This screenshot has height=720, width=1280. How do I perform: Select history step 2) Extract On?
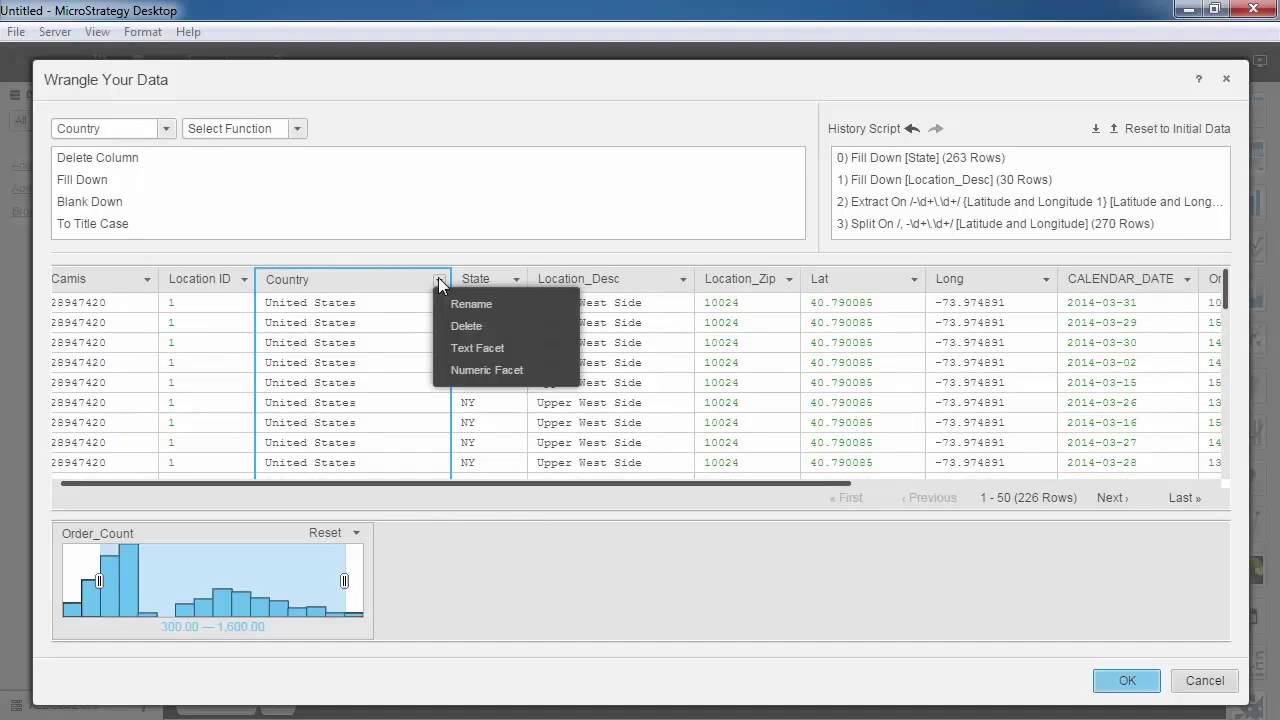pos(1030,202)
